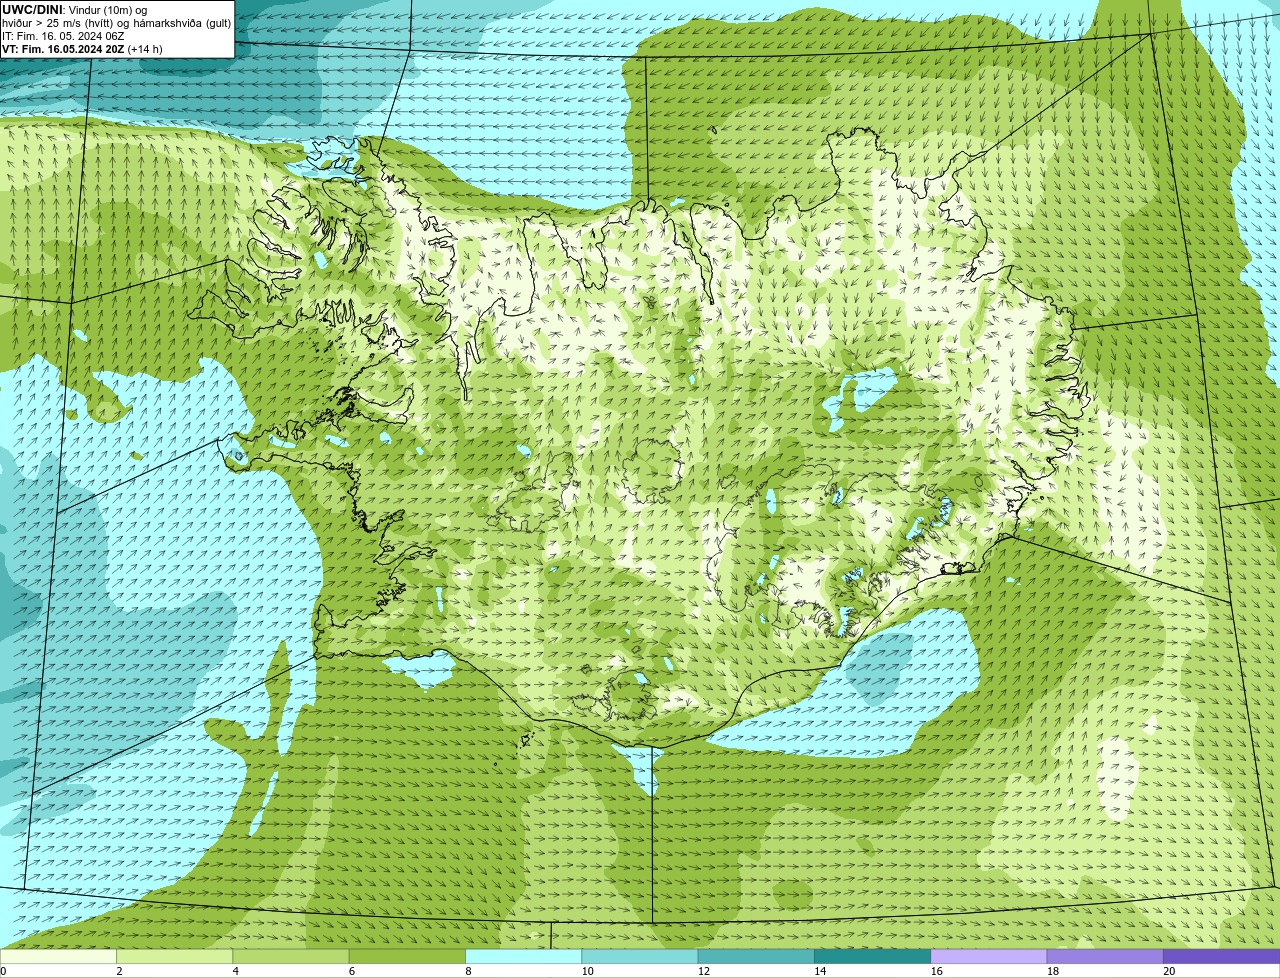Screen dimensions: 1280x978
Task: Click the '4' legend scale label
Action: tap(235, 971)
